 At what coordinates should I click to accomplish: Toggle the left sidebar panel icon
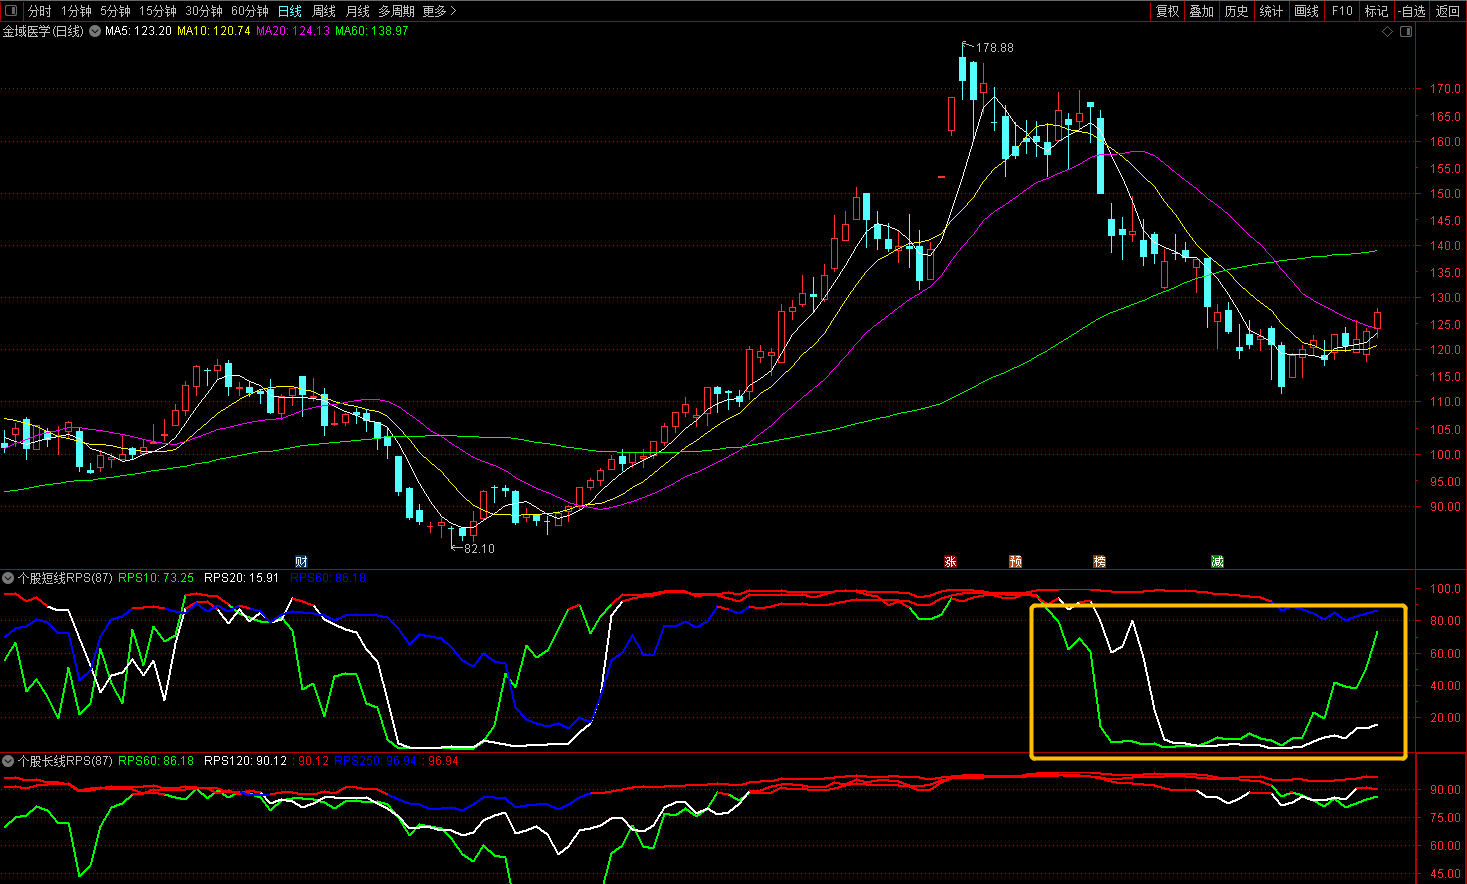pos(10,11)
